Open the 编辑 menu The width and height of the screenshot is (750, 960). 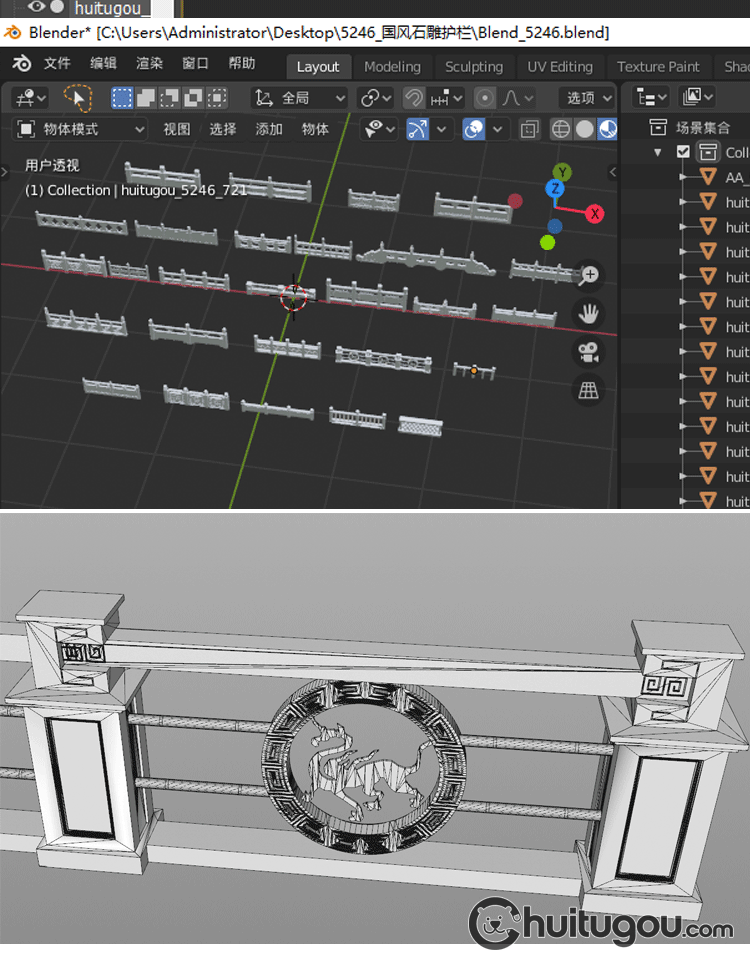point(103,64)
